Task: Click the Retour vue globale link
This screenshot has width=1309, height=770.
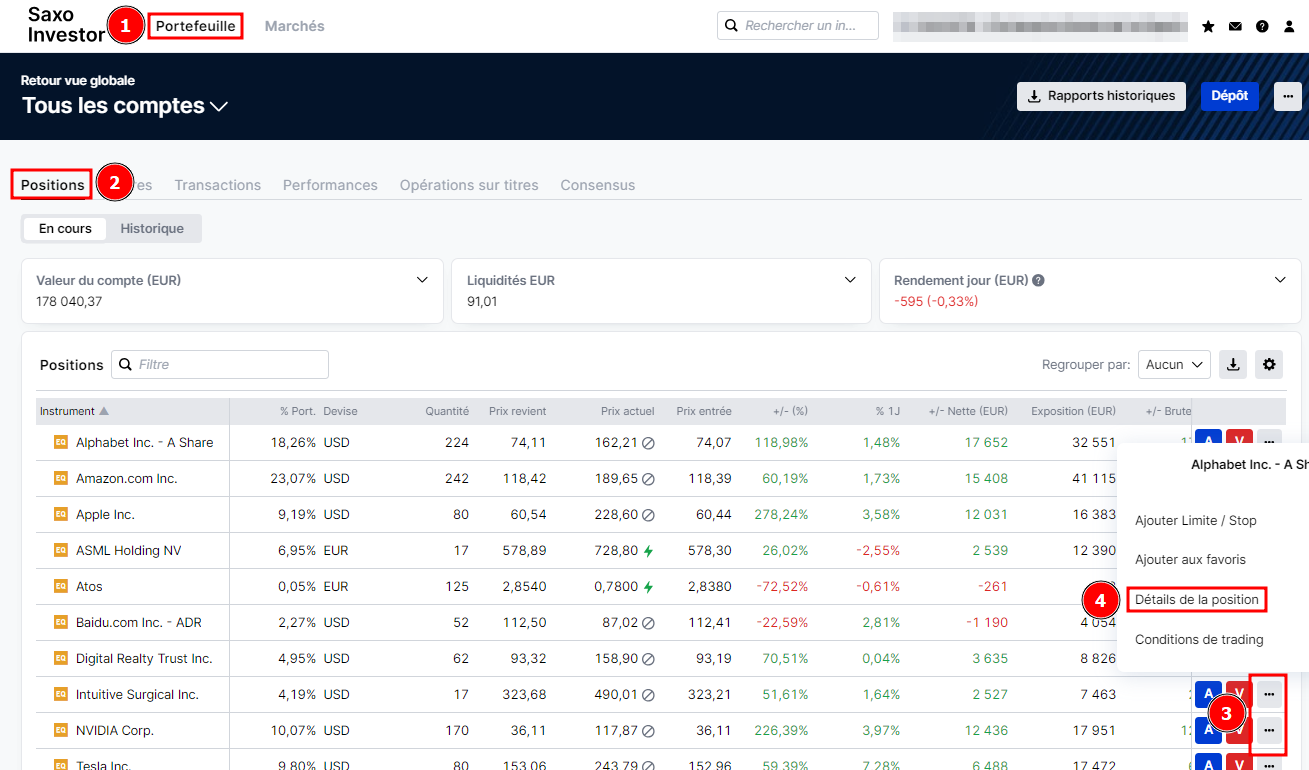Action: tap(77, 80)
